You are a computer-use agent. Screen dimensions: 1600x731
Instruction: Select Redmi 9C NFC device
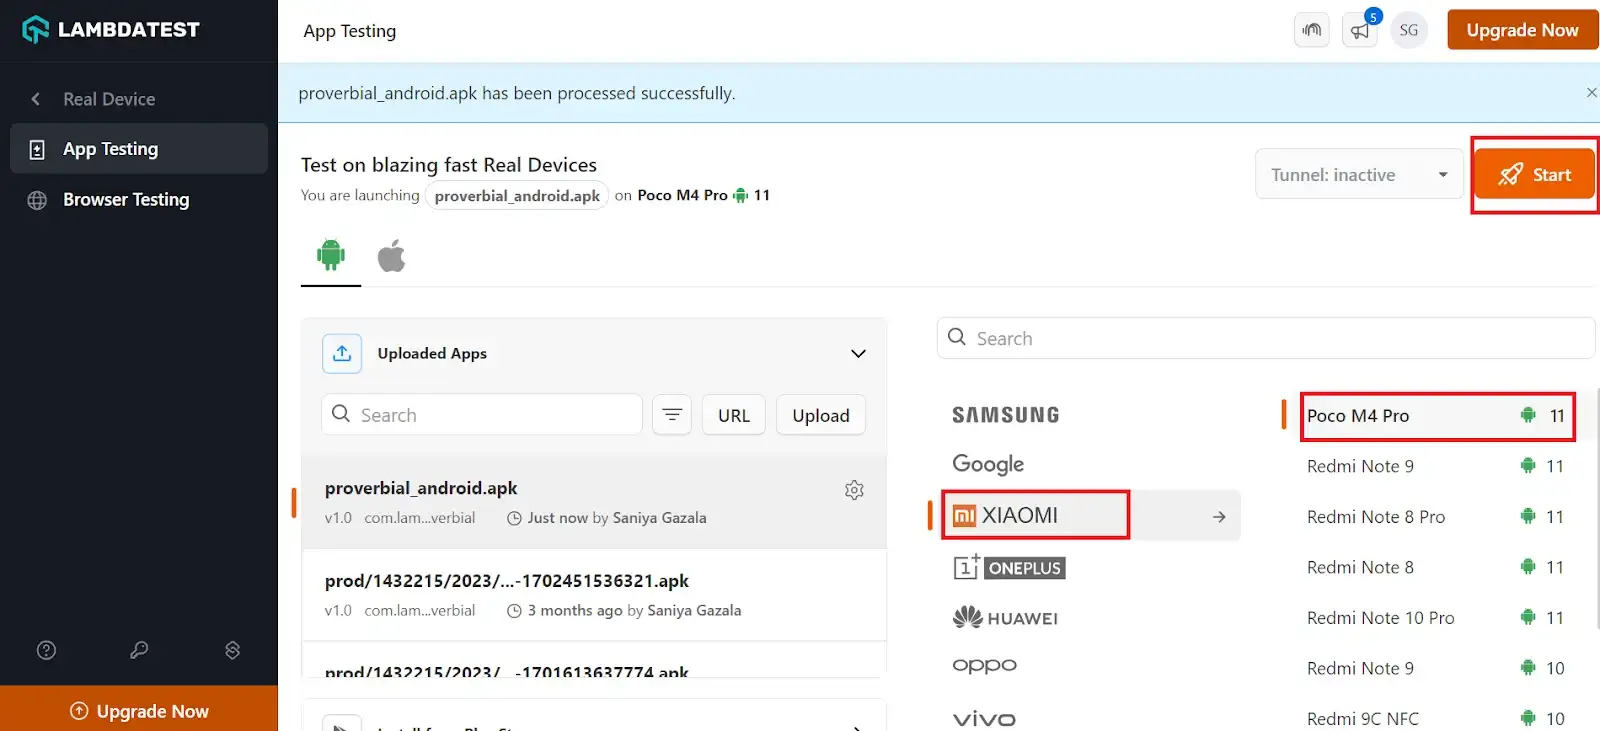(1438, 719)
